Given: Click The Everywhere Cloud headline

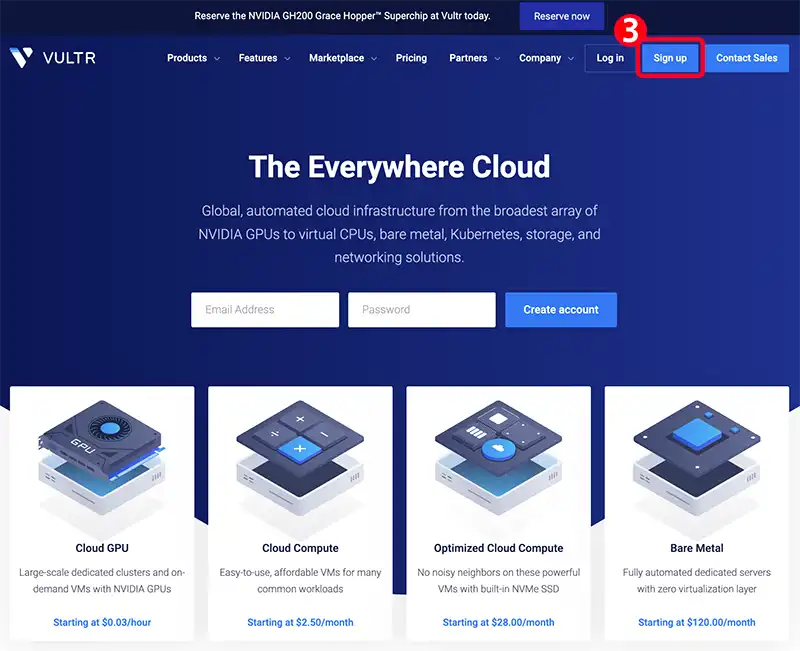Looking at the screenshot, I should pos(399,167).
